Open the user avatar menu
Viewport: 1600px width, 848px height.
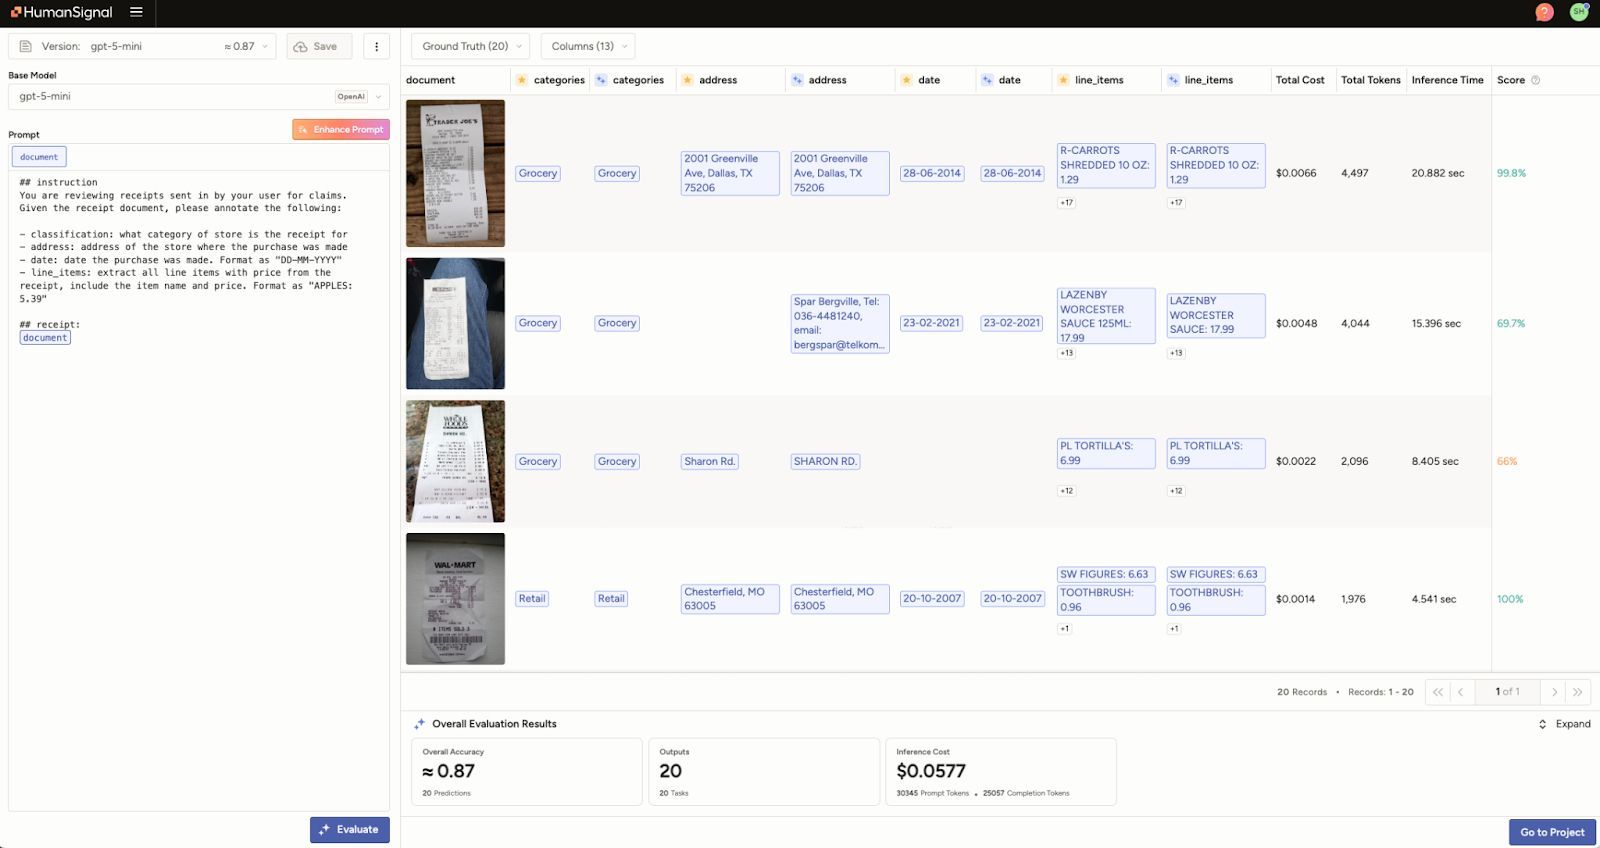coord(1579,12)
